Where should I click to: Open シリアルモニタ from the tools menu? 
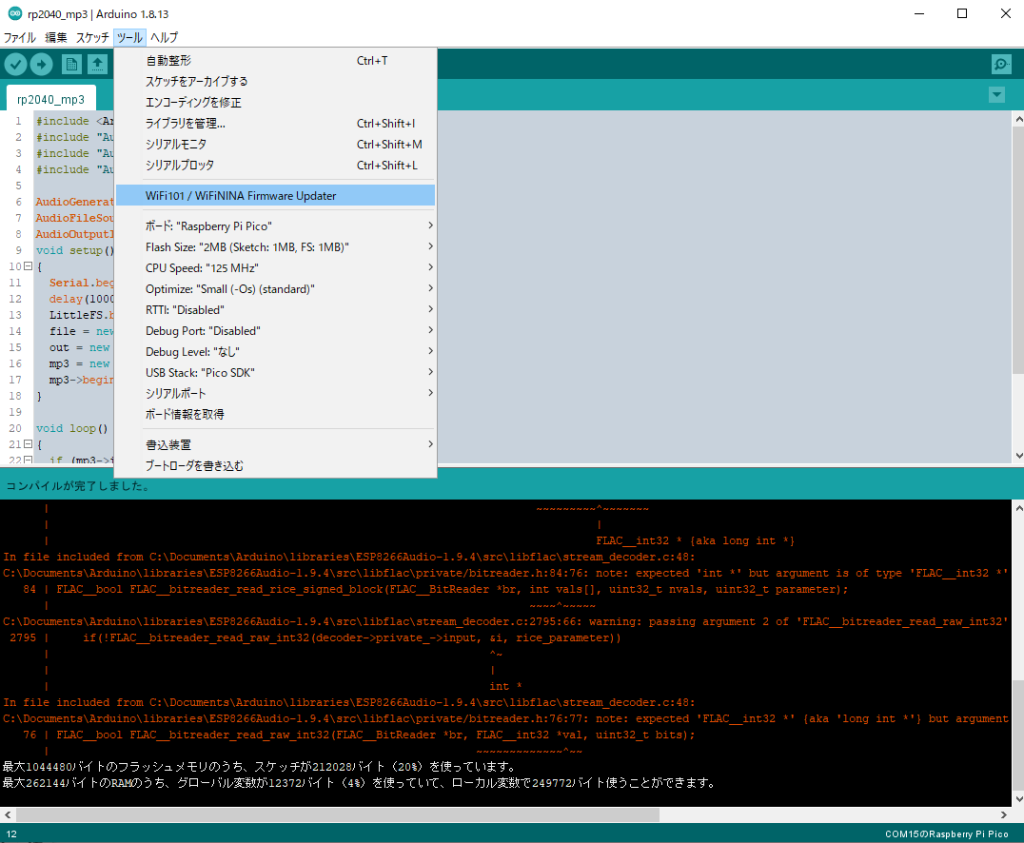[x=176, y=144]
